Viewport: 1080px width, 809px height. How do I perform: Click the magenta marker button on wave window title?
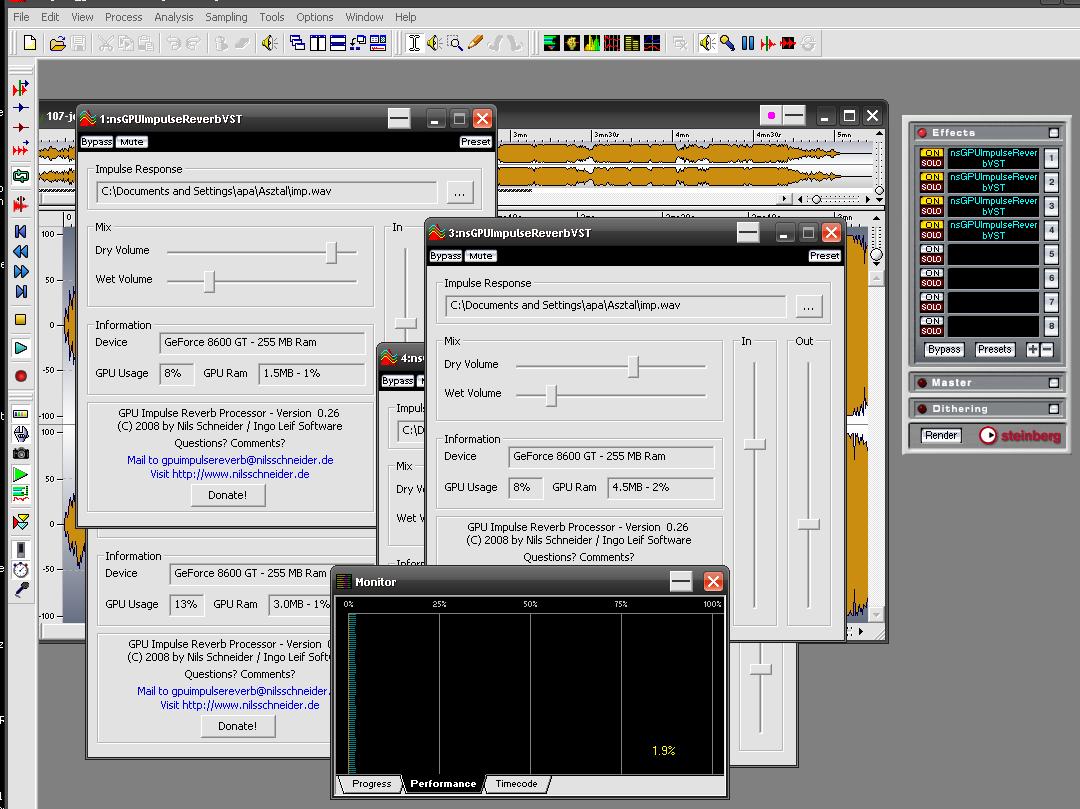click(x=771, y=116)
